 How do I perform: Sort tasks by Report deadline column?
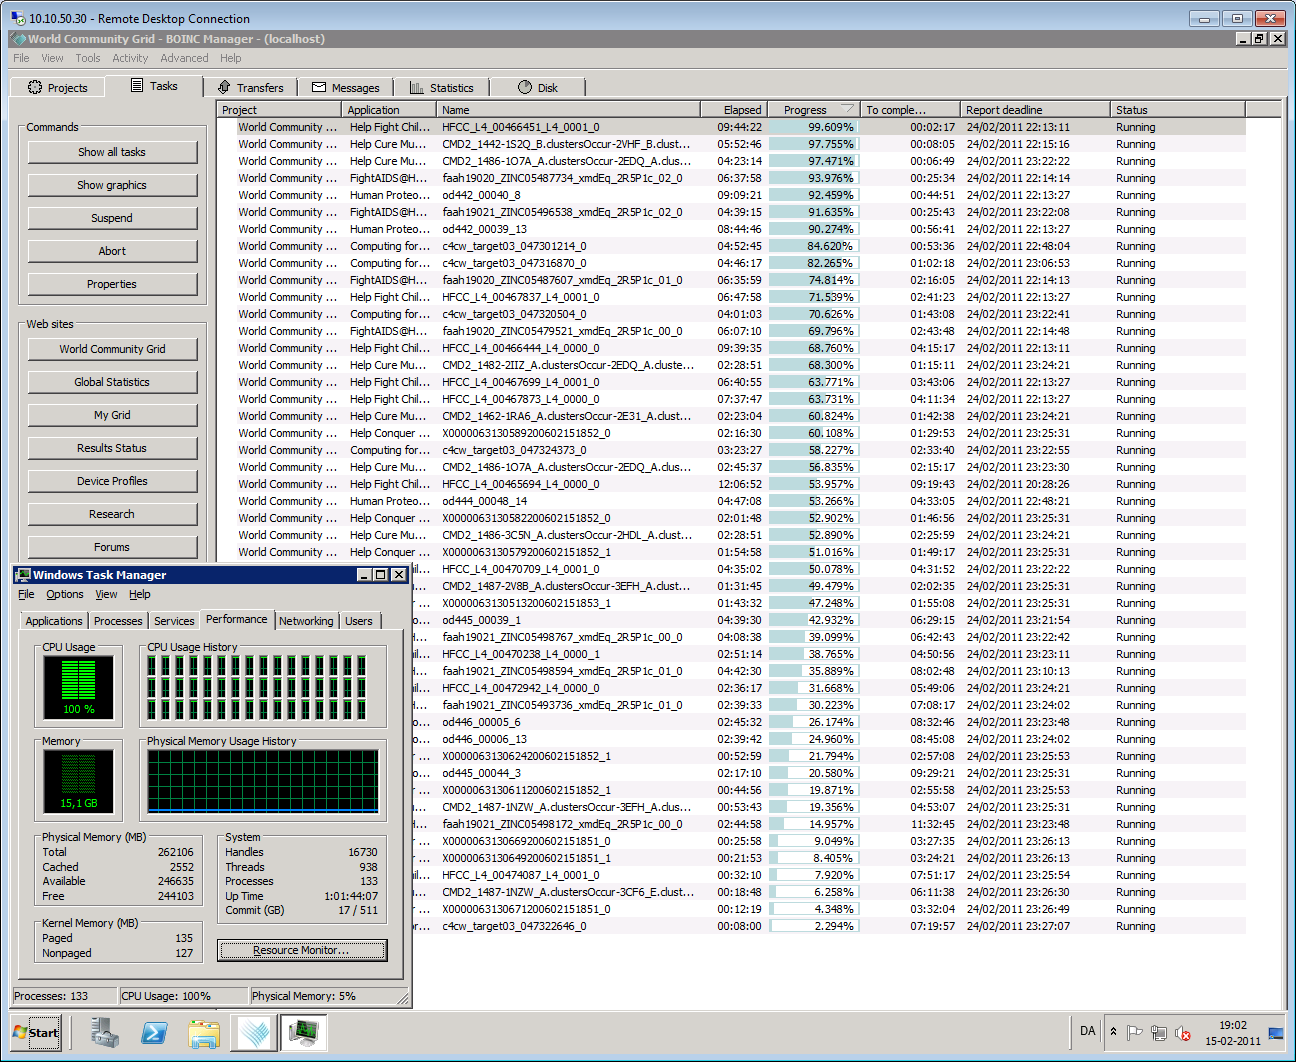(x=1035, y=110)
